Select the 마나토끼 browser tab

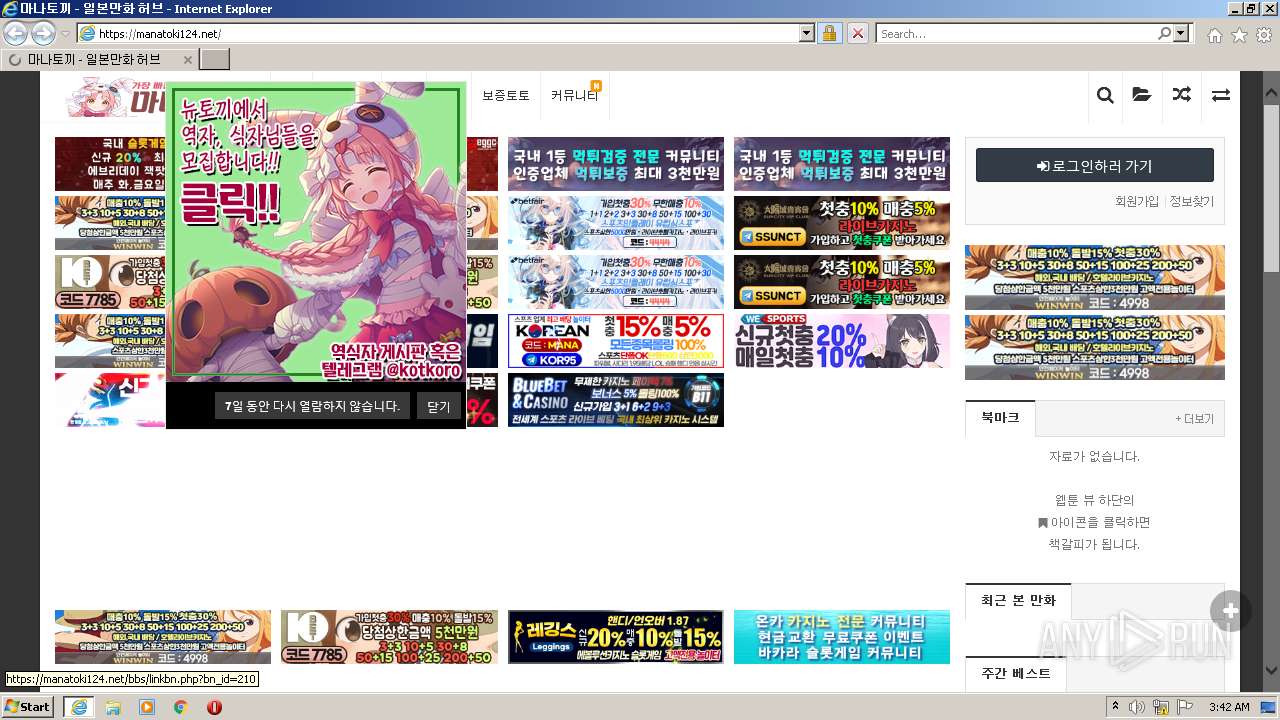click(99, 59)
